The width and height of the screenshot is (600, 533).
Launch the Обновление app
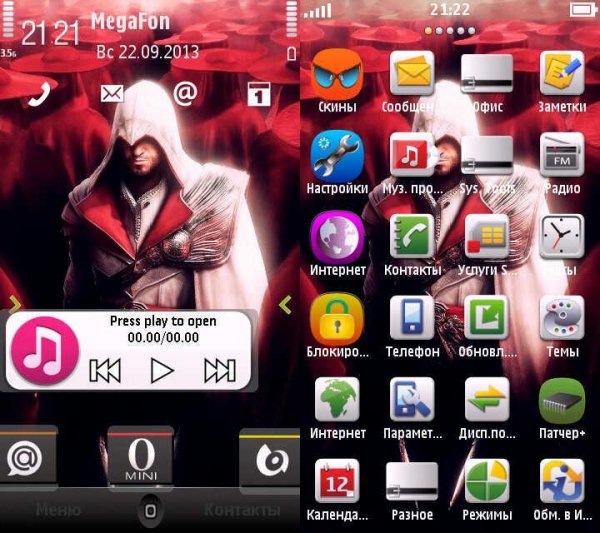[x=487, y=318]
